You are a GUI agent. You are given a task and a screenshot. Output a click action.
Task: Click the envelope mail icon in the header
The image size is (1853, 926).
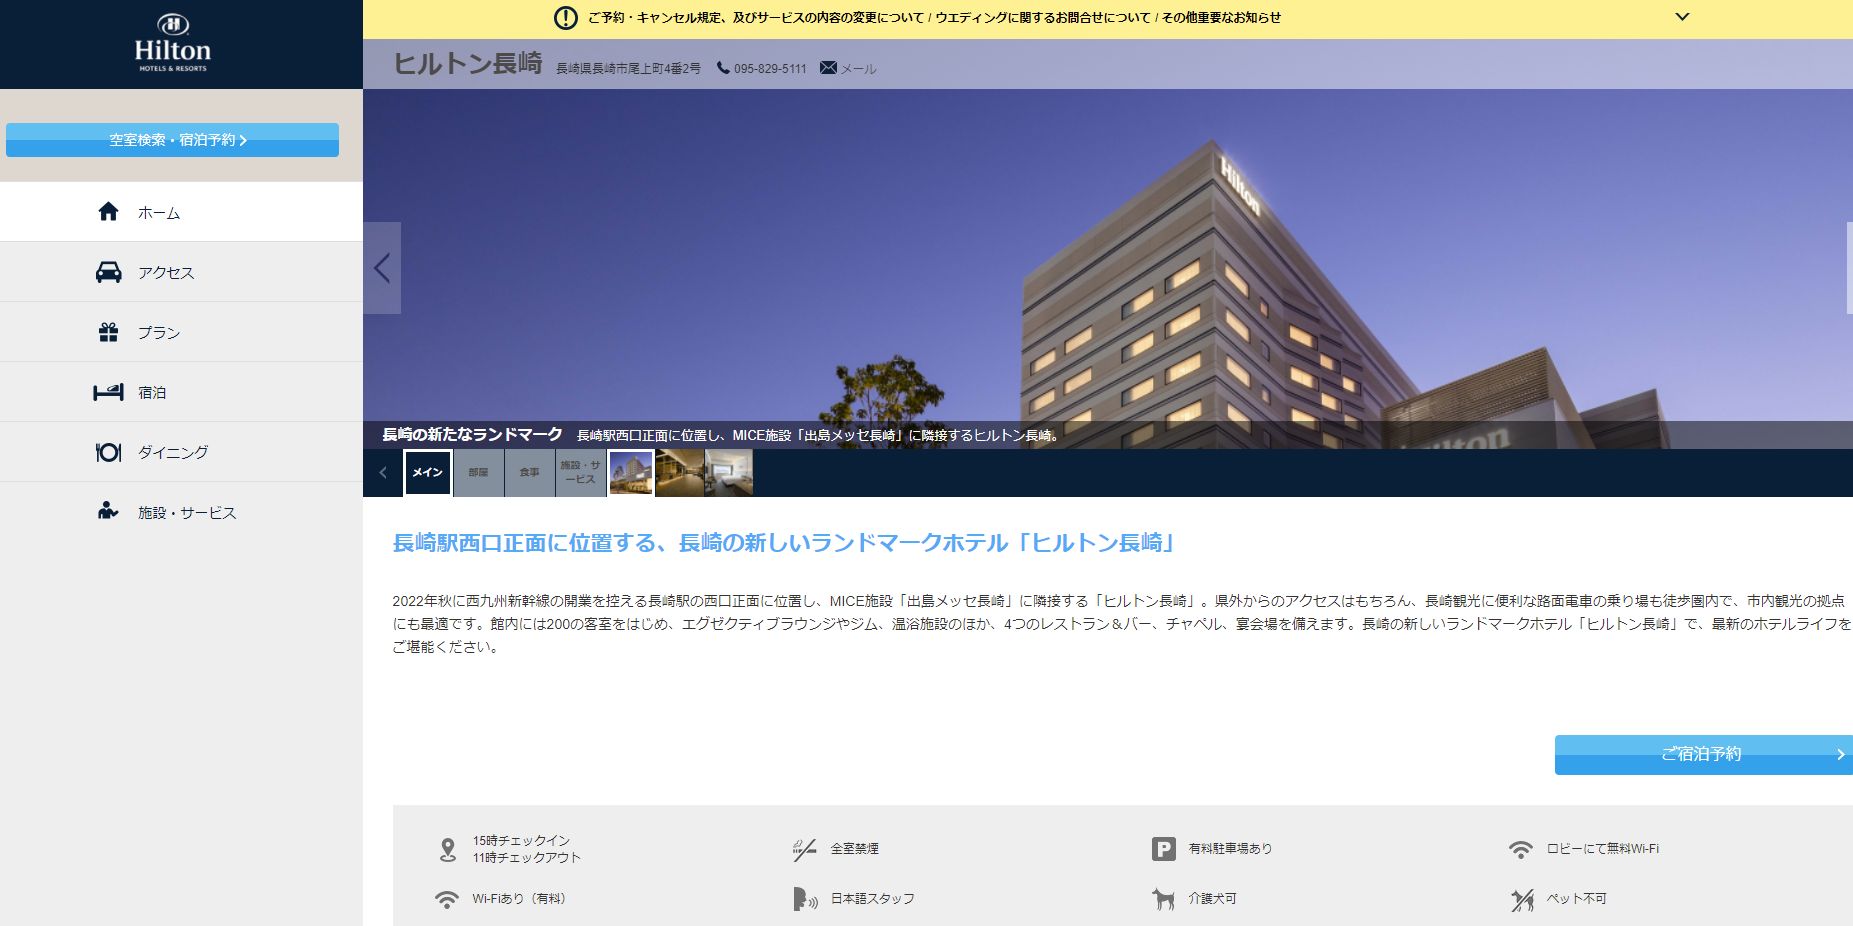[828, 68]
